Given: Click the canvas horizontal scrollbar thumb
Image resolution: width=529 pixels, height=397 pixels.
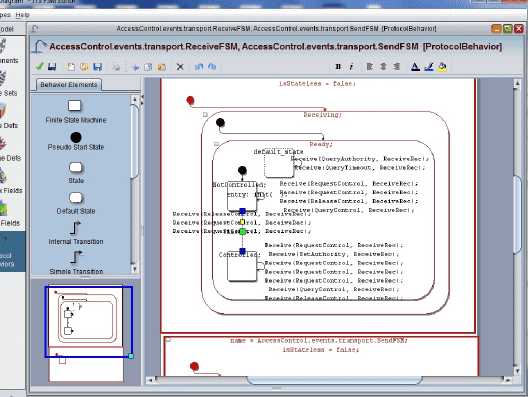Looking at the screenshot, I should point(334,380).
